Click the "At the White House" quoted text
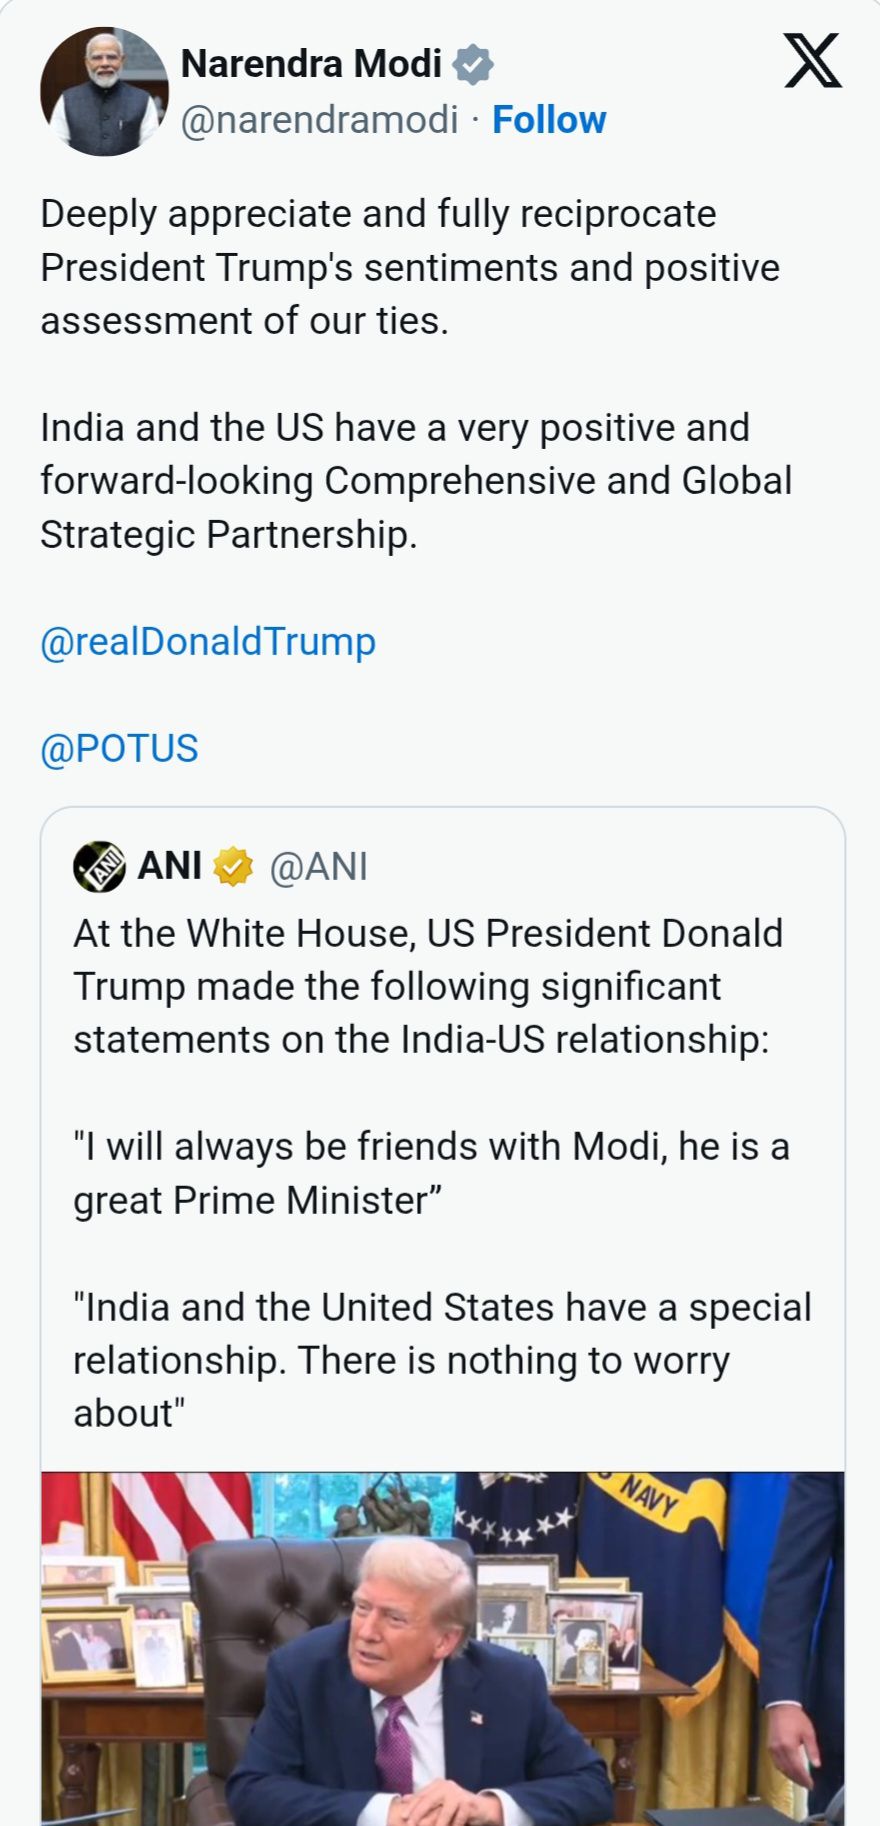The width and height of the screenshot is (880, 1826). [x=428, y=986]
